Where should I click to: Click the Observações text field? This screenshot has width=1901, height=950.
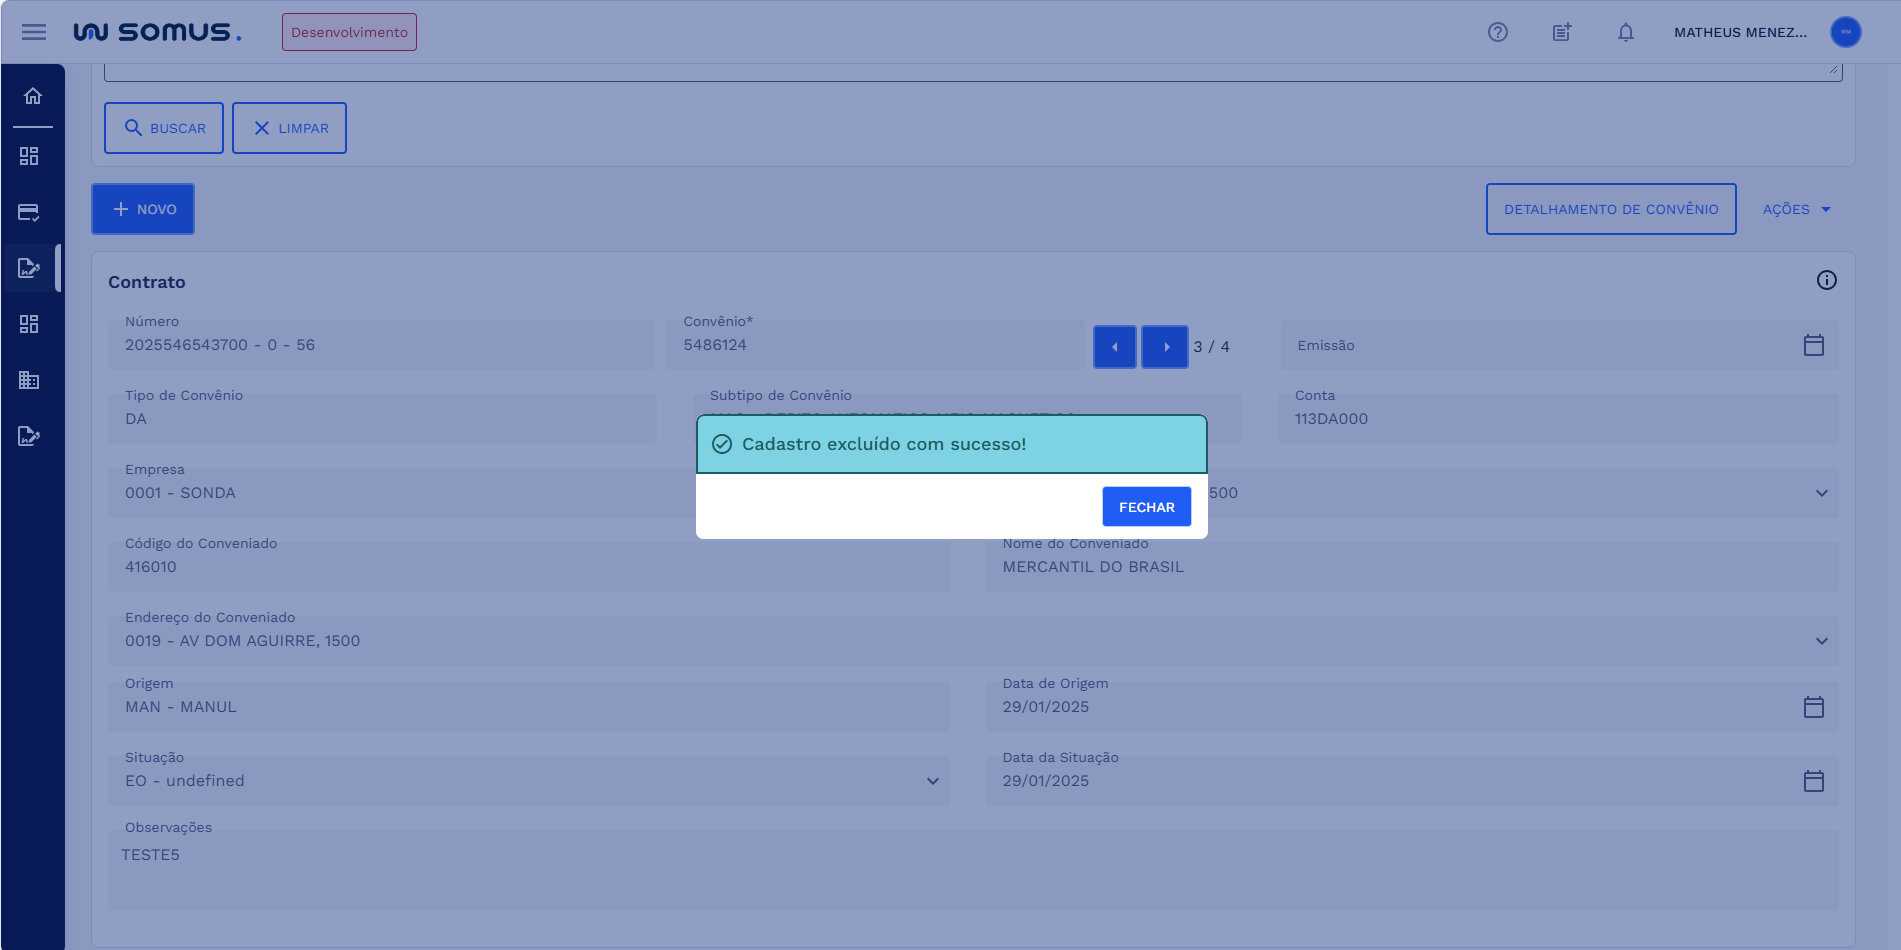click(x=972, y=870)
